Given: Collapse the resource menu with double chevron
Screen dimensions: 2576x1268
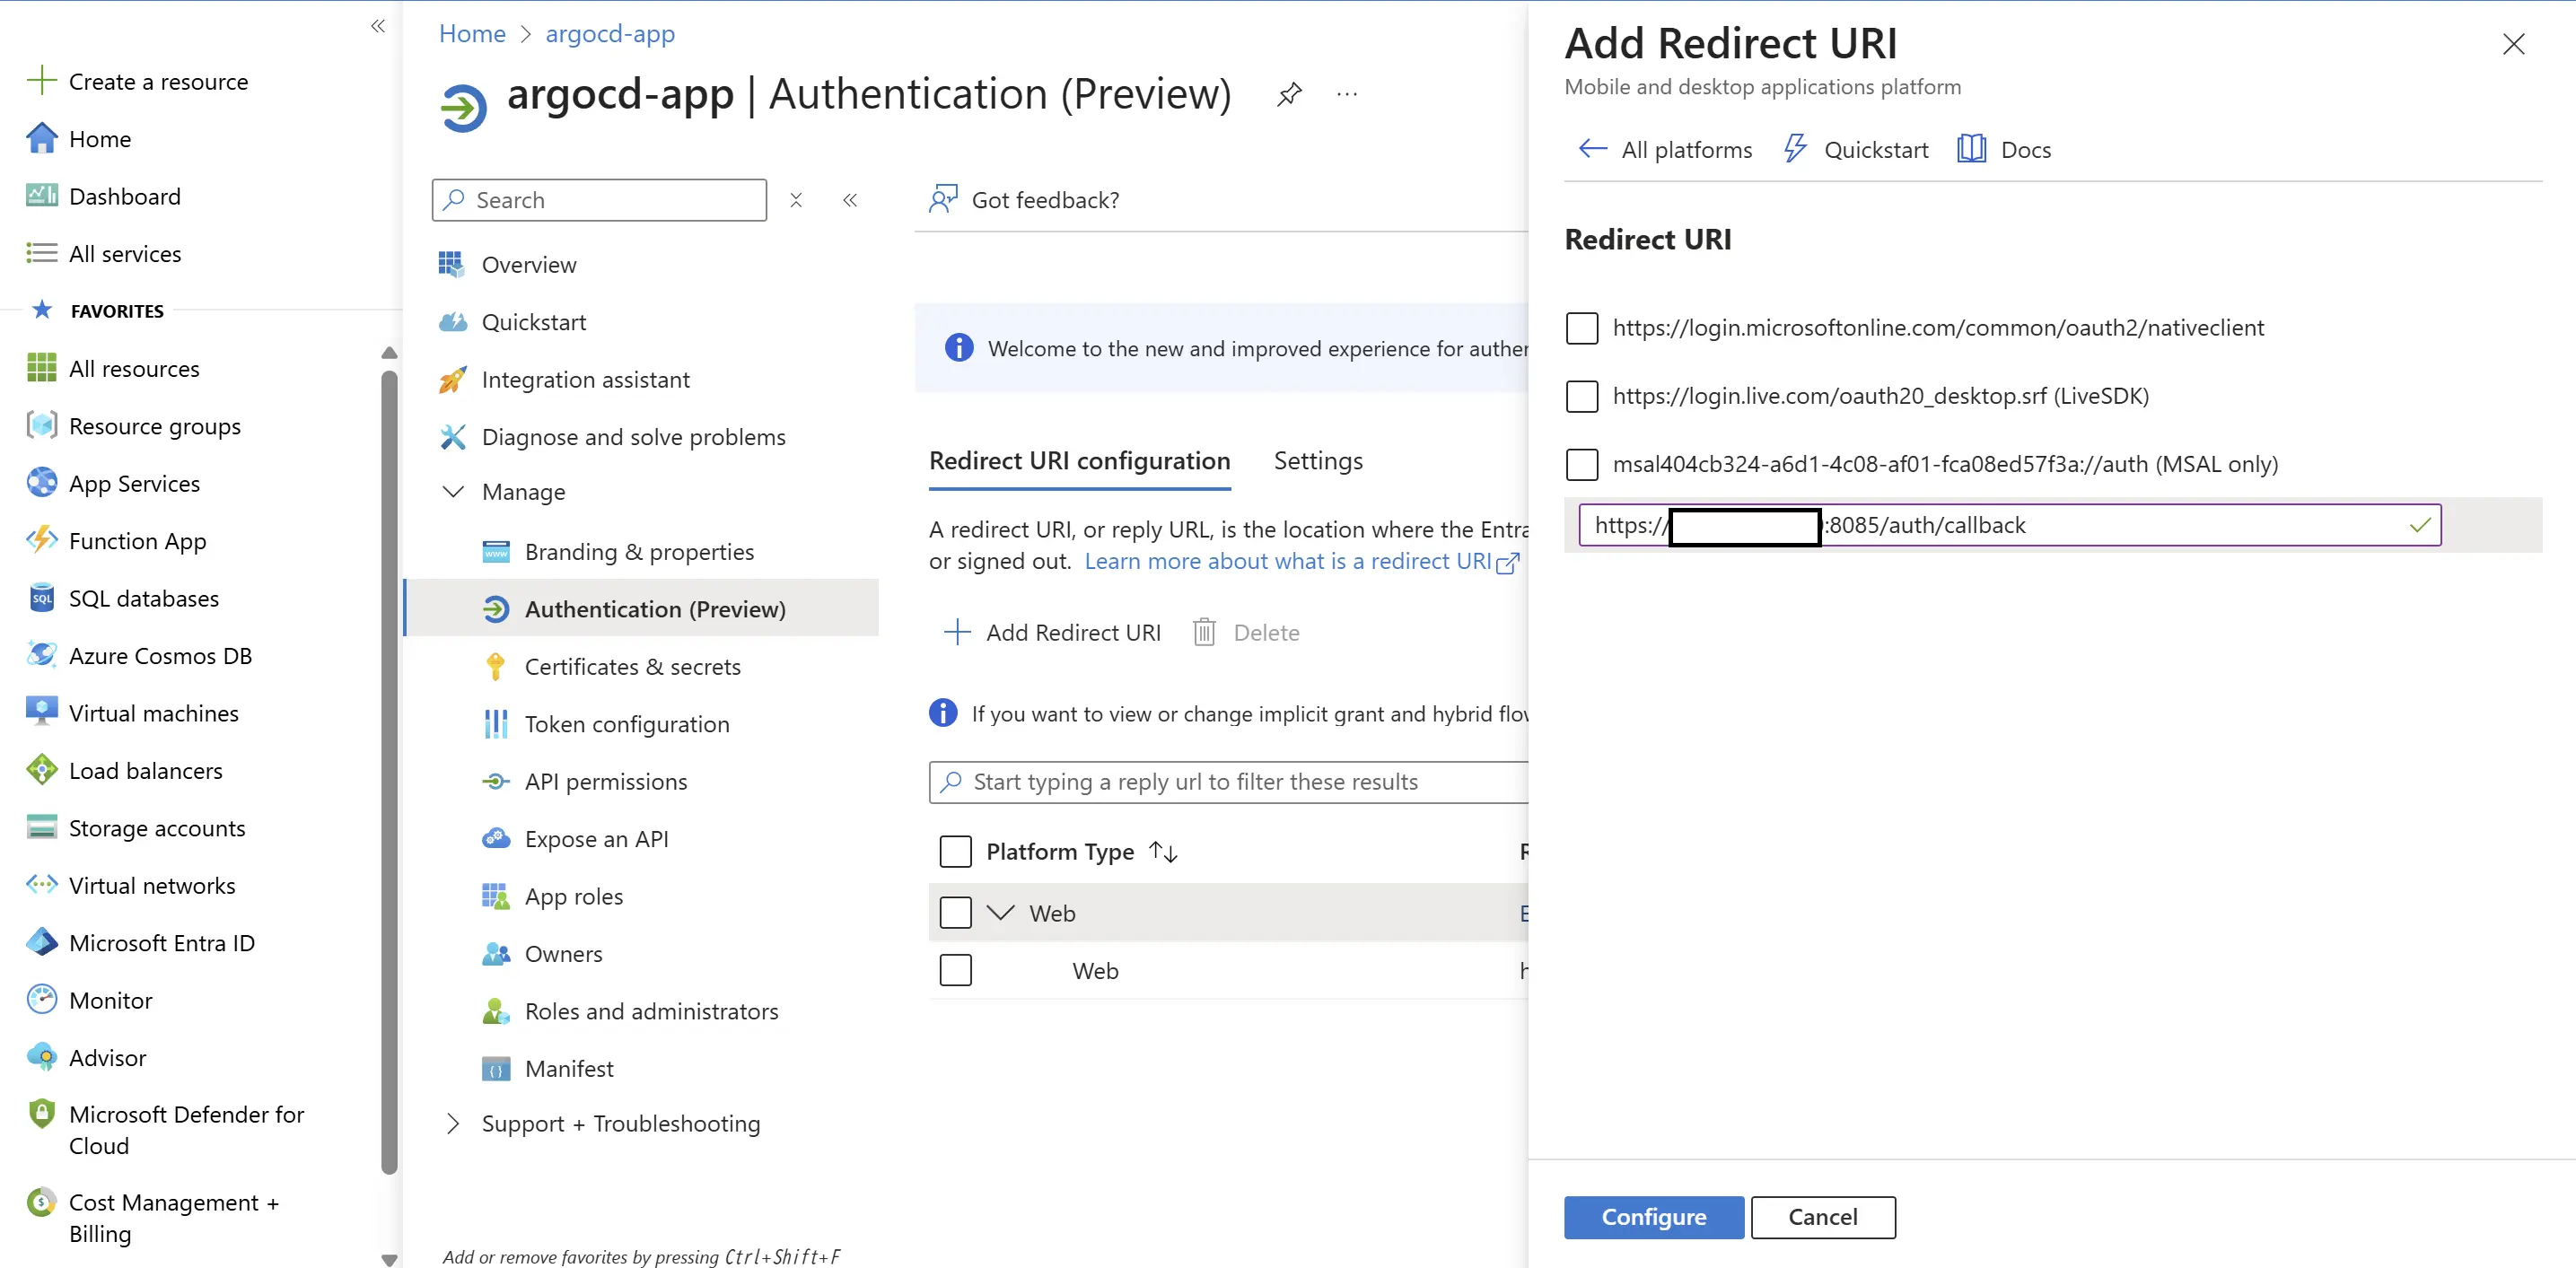Looking at the screenshot, I should (850, 200).
